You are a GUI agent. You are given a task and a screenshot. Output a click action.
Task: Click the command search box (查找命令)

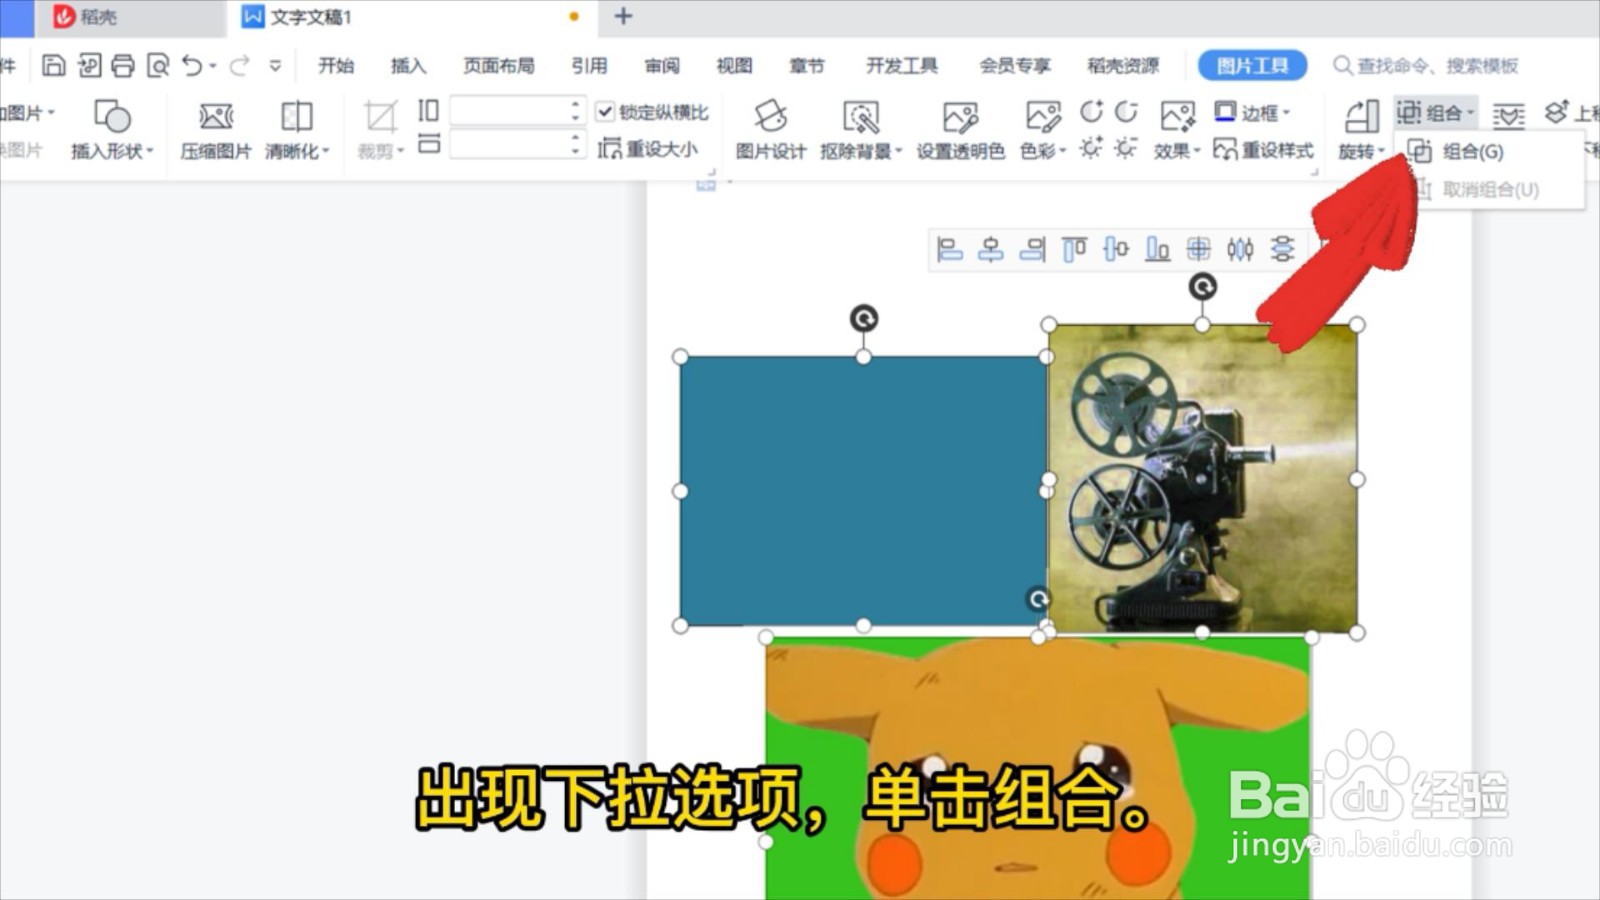[x=1428, y=66]
